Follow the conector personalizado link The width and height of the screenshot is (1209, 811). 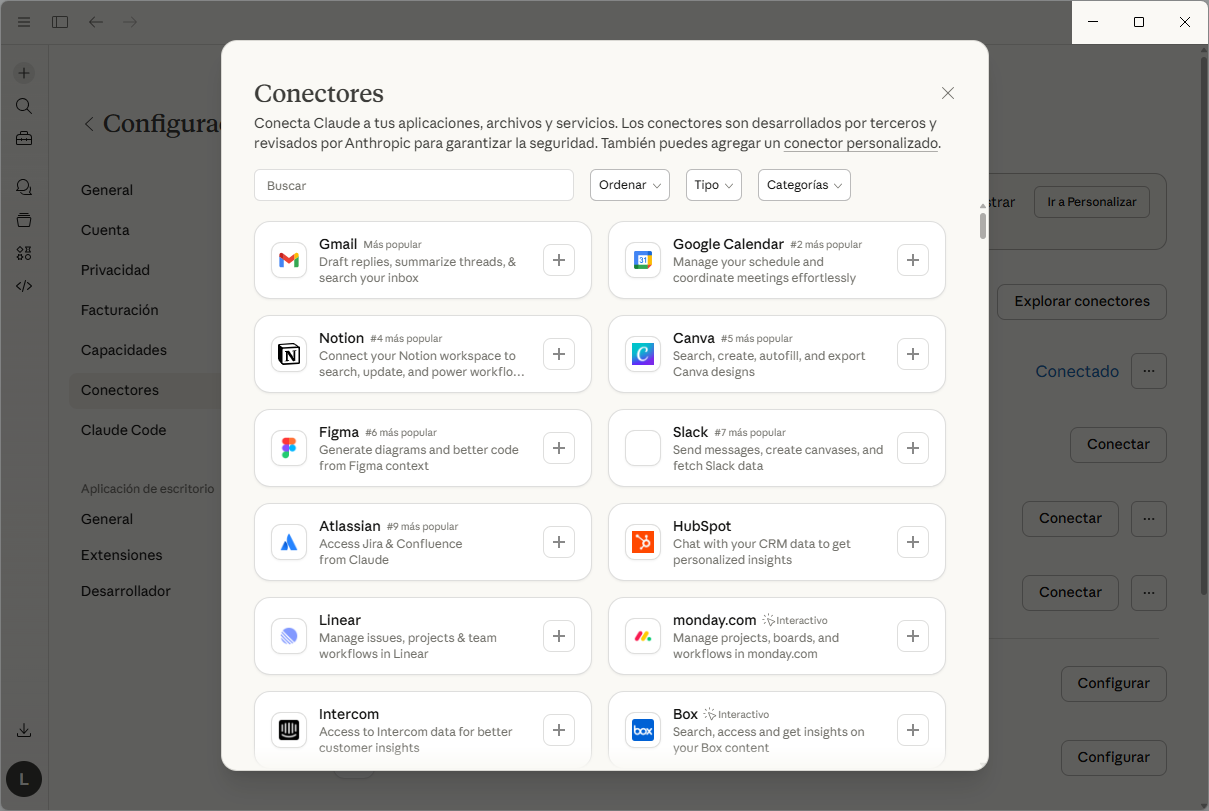(x=861, y=144)
